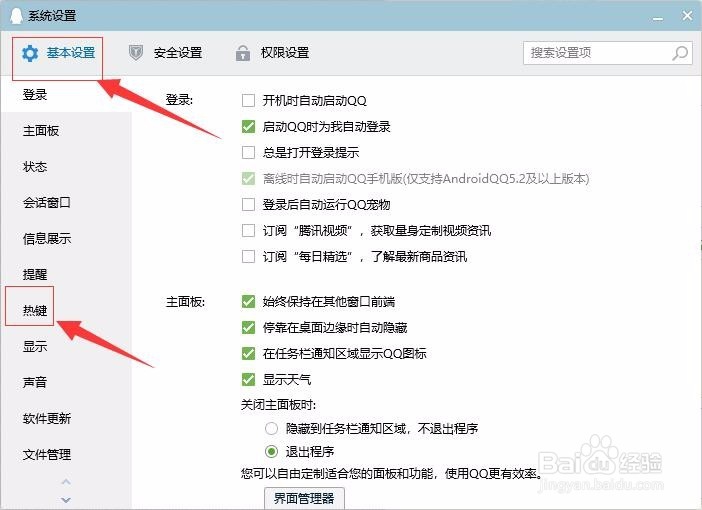Select 状态 in the left sidebar
Image resolution: width=702 pixels, height=510 pixels.
35,167
